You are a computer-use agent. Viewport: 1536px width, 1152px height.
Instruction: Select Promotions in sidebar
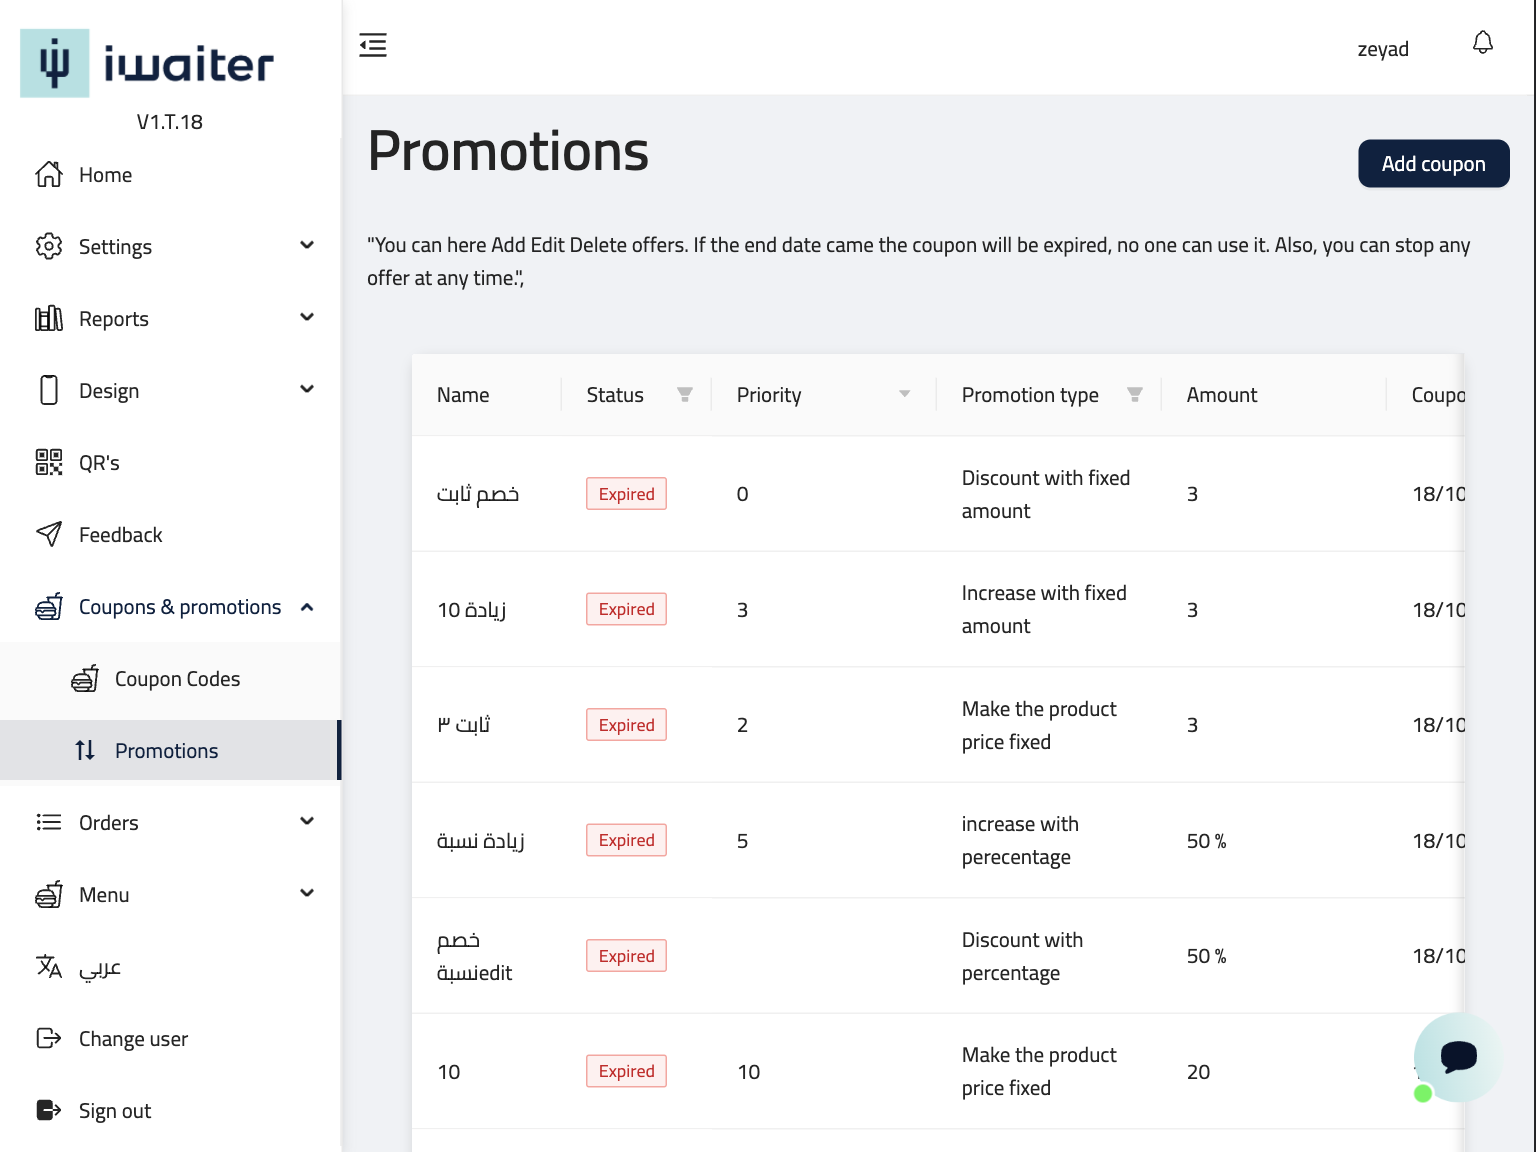tap(166, 751)
